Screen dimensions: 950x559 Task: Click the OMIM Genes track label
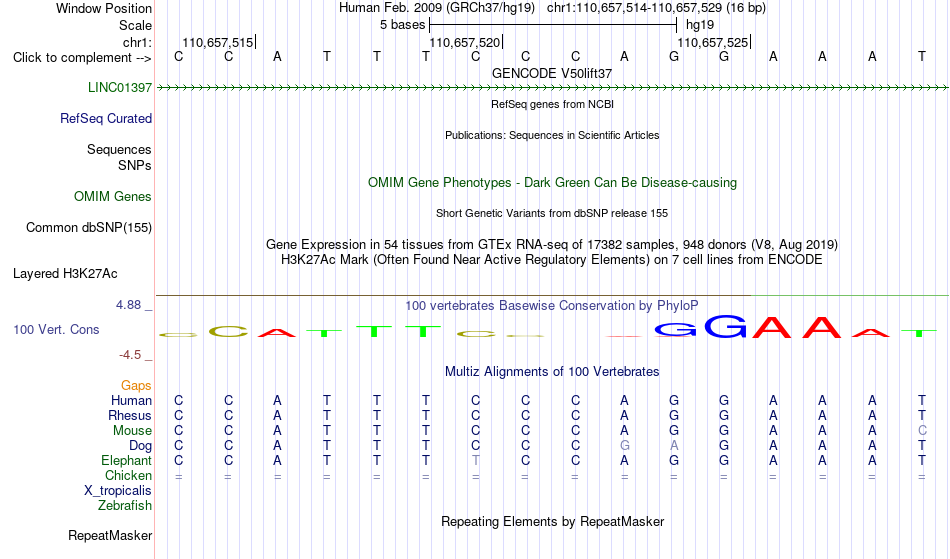click(x=113, y=196)
